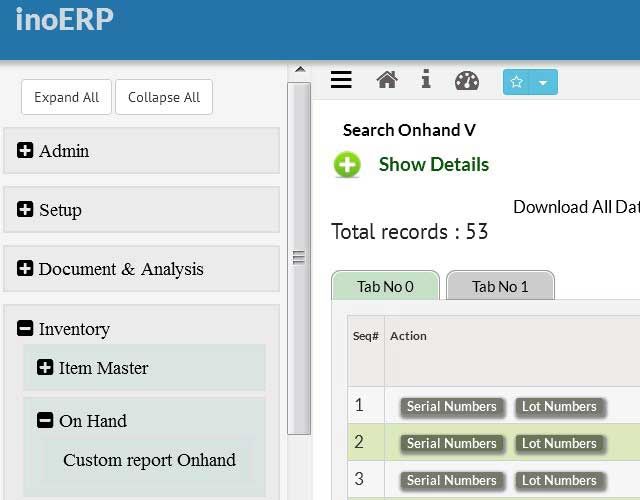
Task: Click the Expand All button
Action: point(67,97)
